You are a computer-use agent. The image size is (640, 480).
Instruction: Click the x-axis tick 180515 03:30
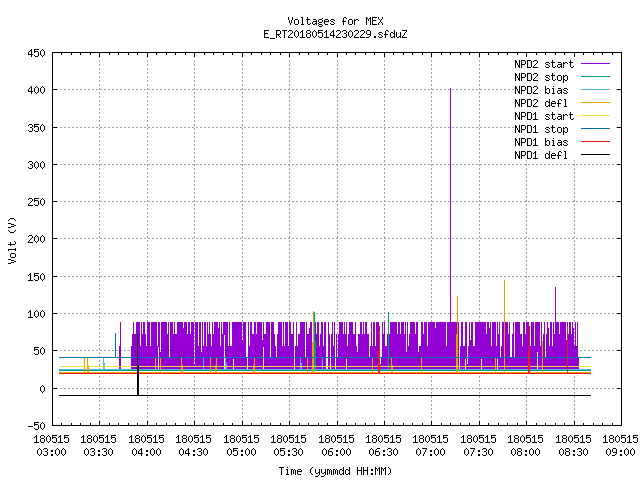(98, 446)
